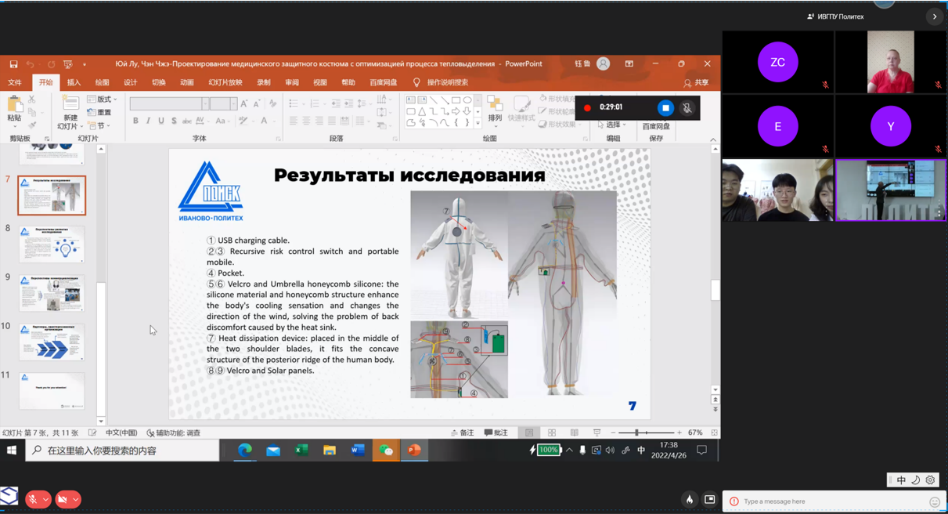Viewport: 948px width, 514px height.
Task: Show the slide Notes pane
Action: [462, 433]
